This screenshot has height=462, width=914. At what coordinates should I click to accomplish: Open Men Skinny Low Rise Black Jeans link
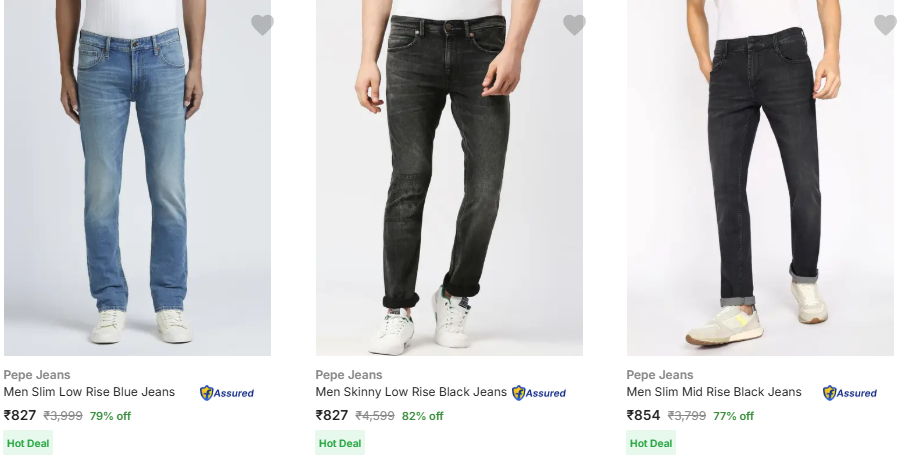click(x=411, y=392)
